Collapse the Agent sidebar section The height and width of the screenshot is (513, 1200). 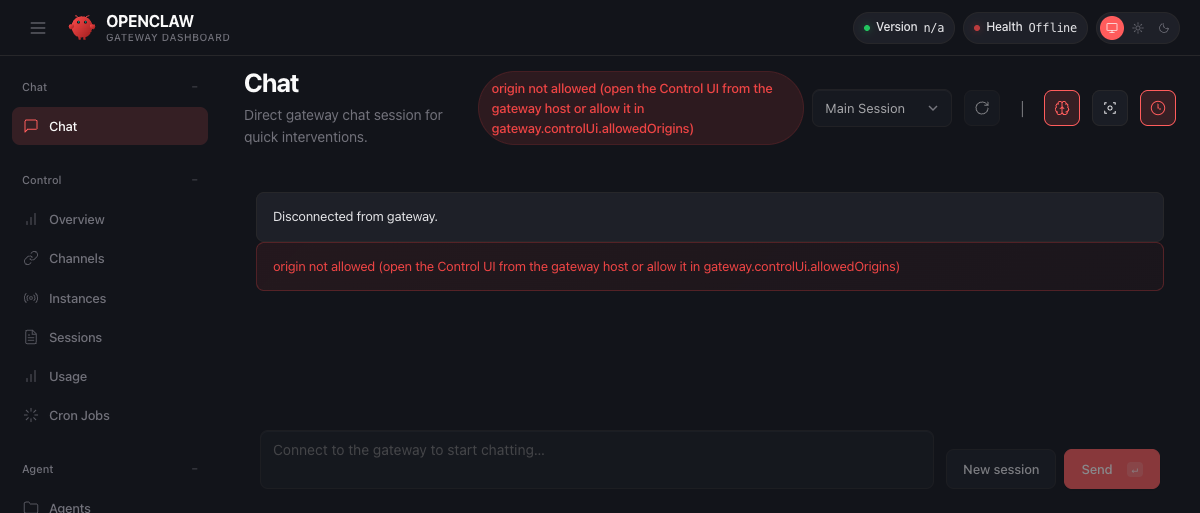pos(194,469)
